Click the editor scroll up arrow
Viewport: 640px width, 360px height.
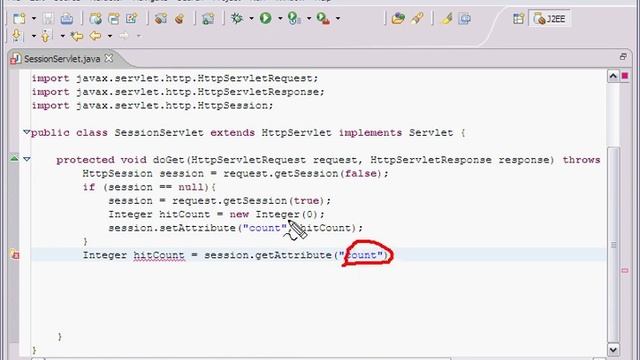[613, 76]
